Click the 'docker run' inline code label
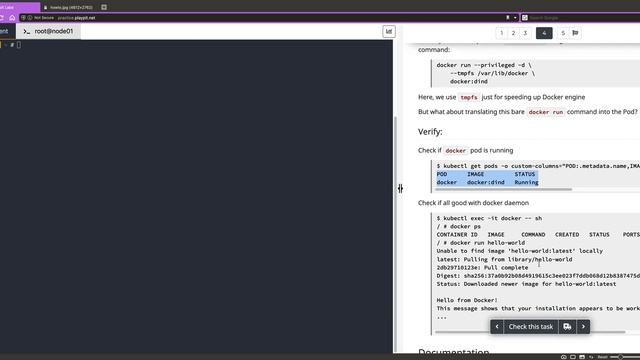The image size is (640, 360). 545,112
